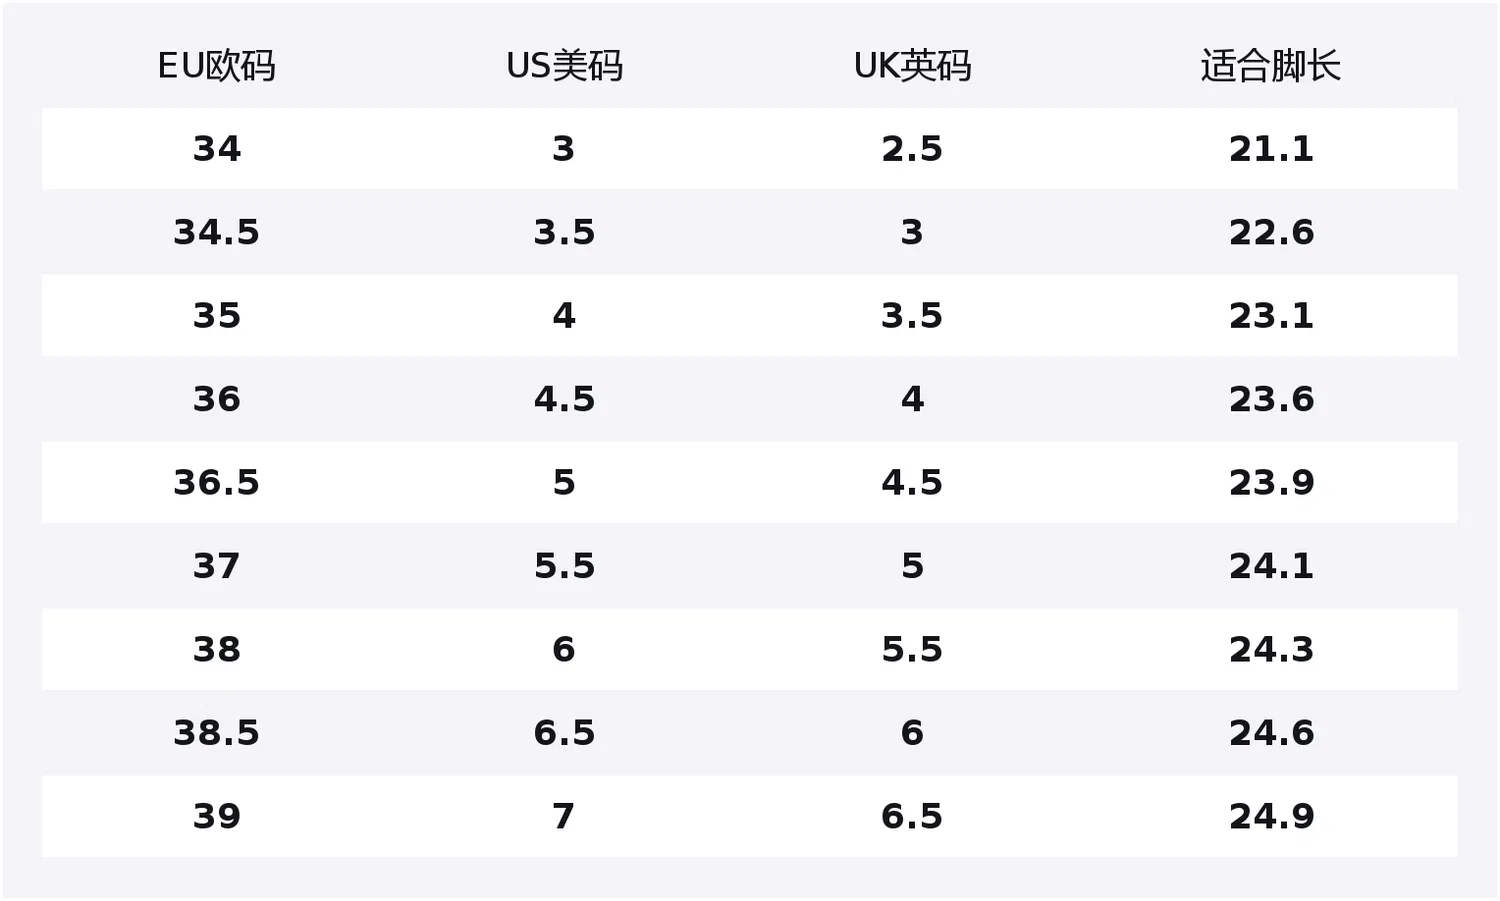The height and width of the screenshot is (901, 1500).
Task: Click foot length 21.1 cell
Action: 1271,149
